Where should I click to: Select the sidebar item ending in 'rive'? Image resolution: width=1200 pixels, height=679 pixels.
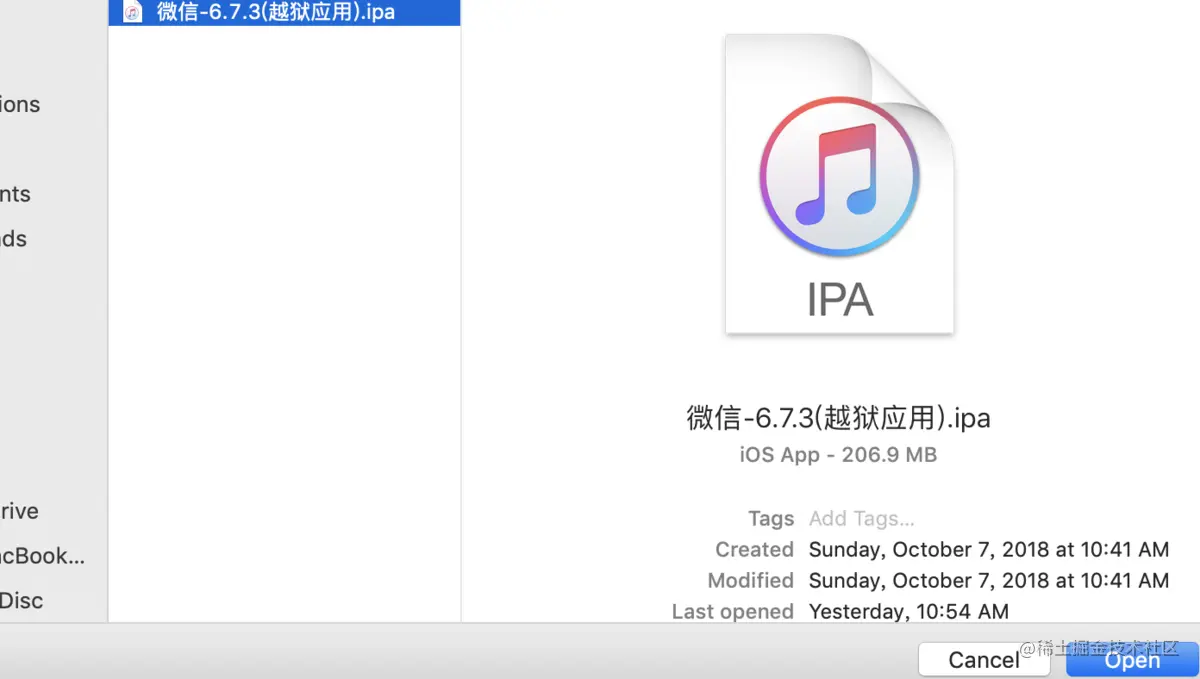coord(19,511)
